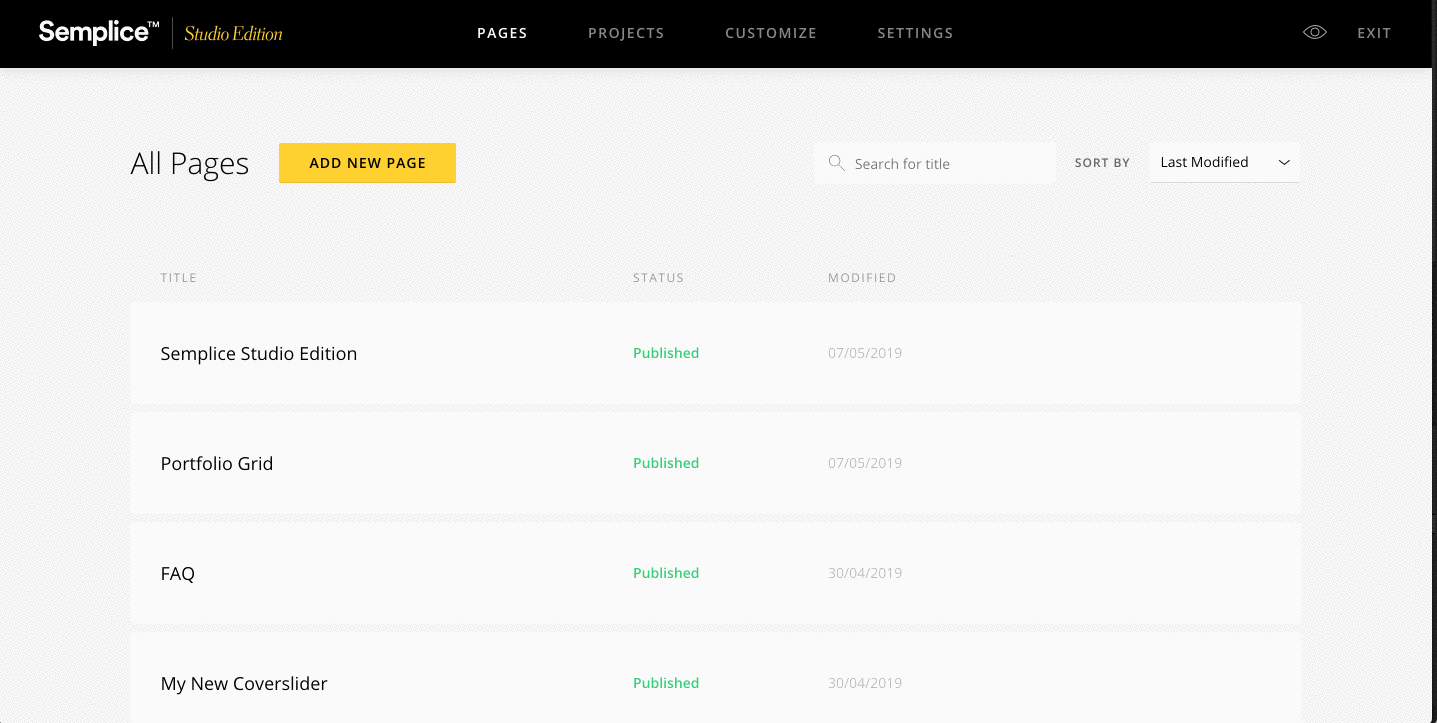Click the TITLE column header
Screen dimensions: 1437x723
tap(178, 277)
